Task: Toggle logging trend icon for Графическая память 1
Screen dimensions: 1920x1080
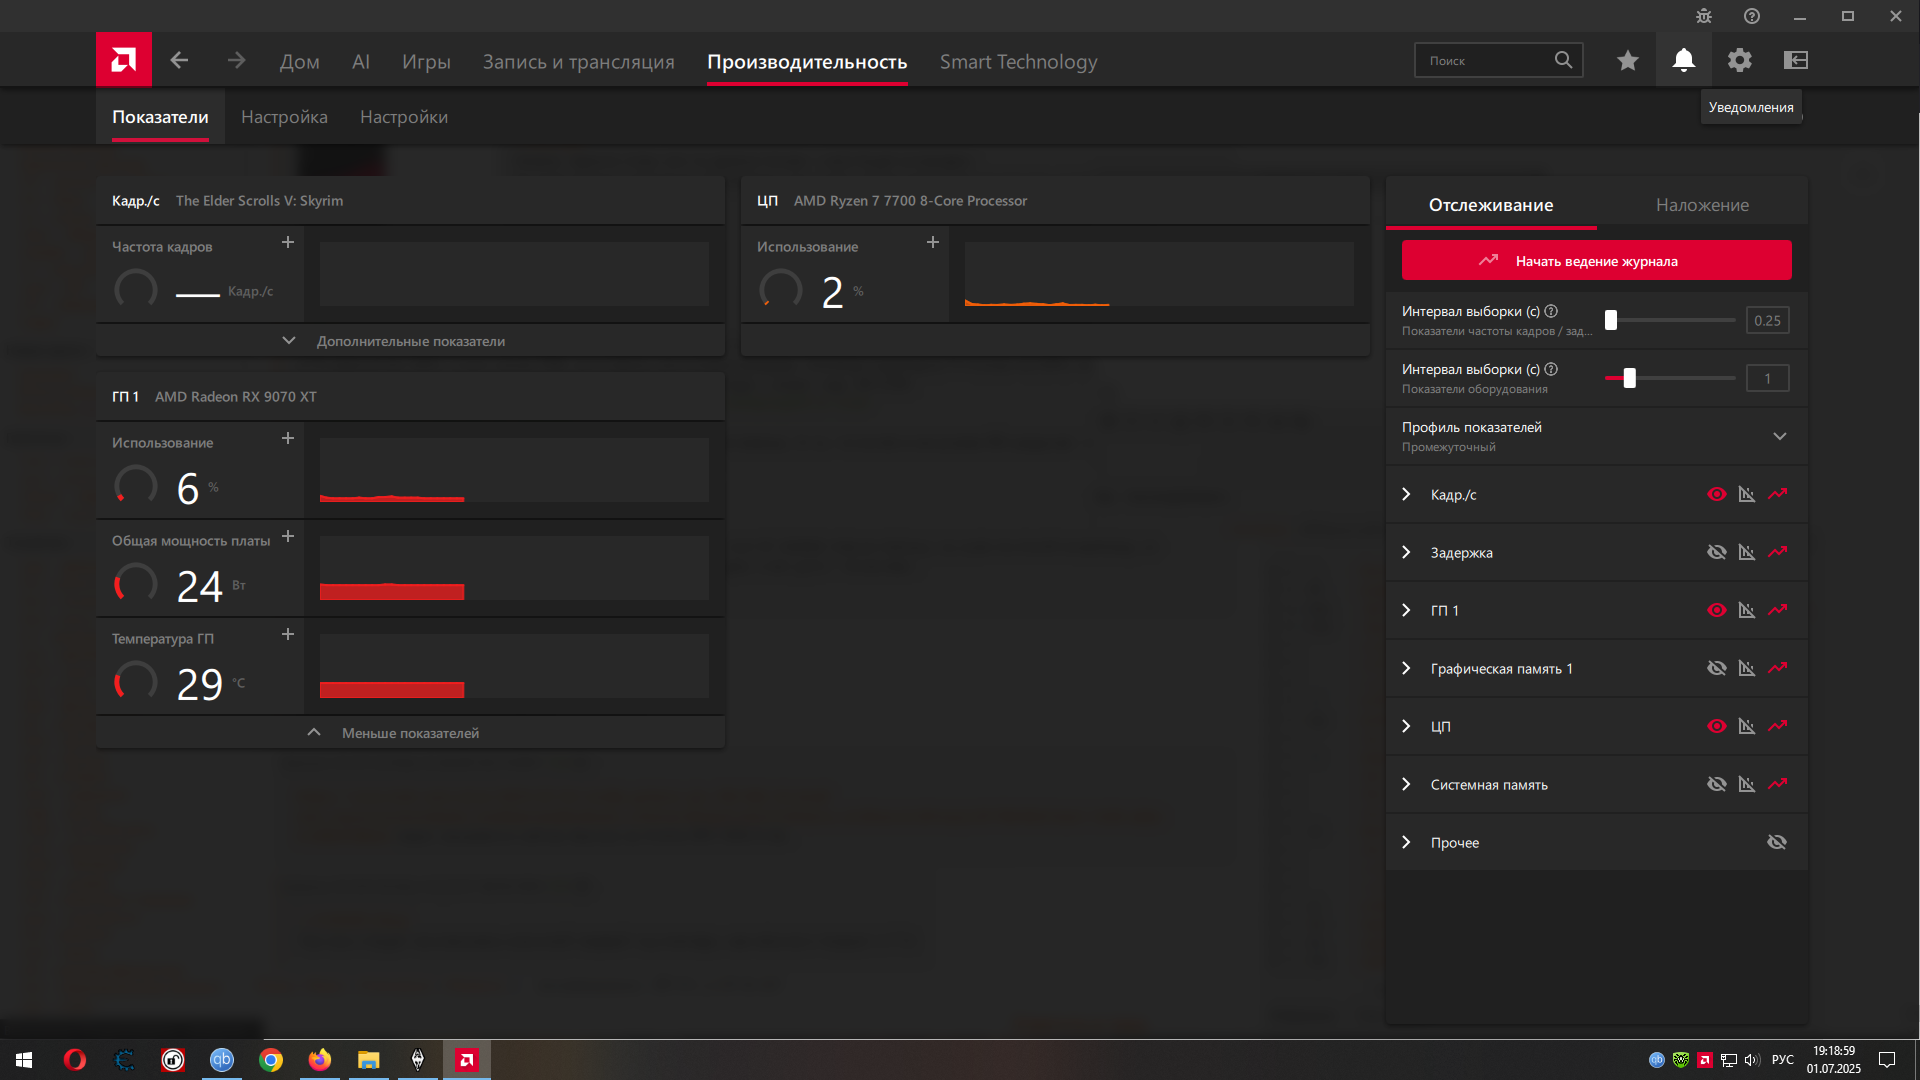Action: tap(1778, 668)
